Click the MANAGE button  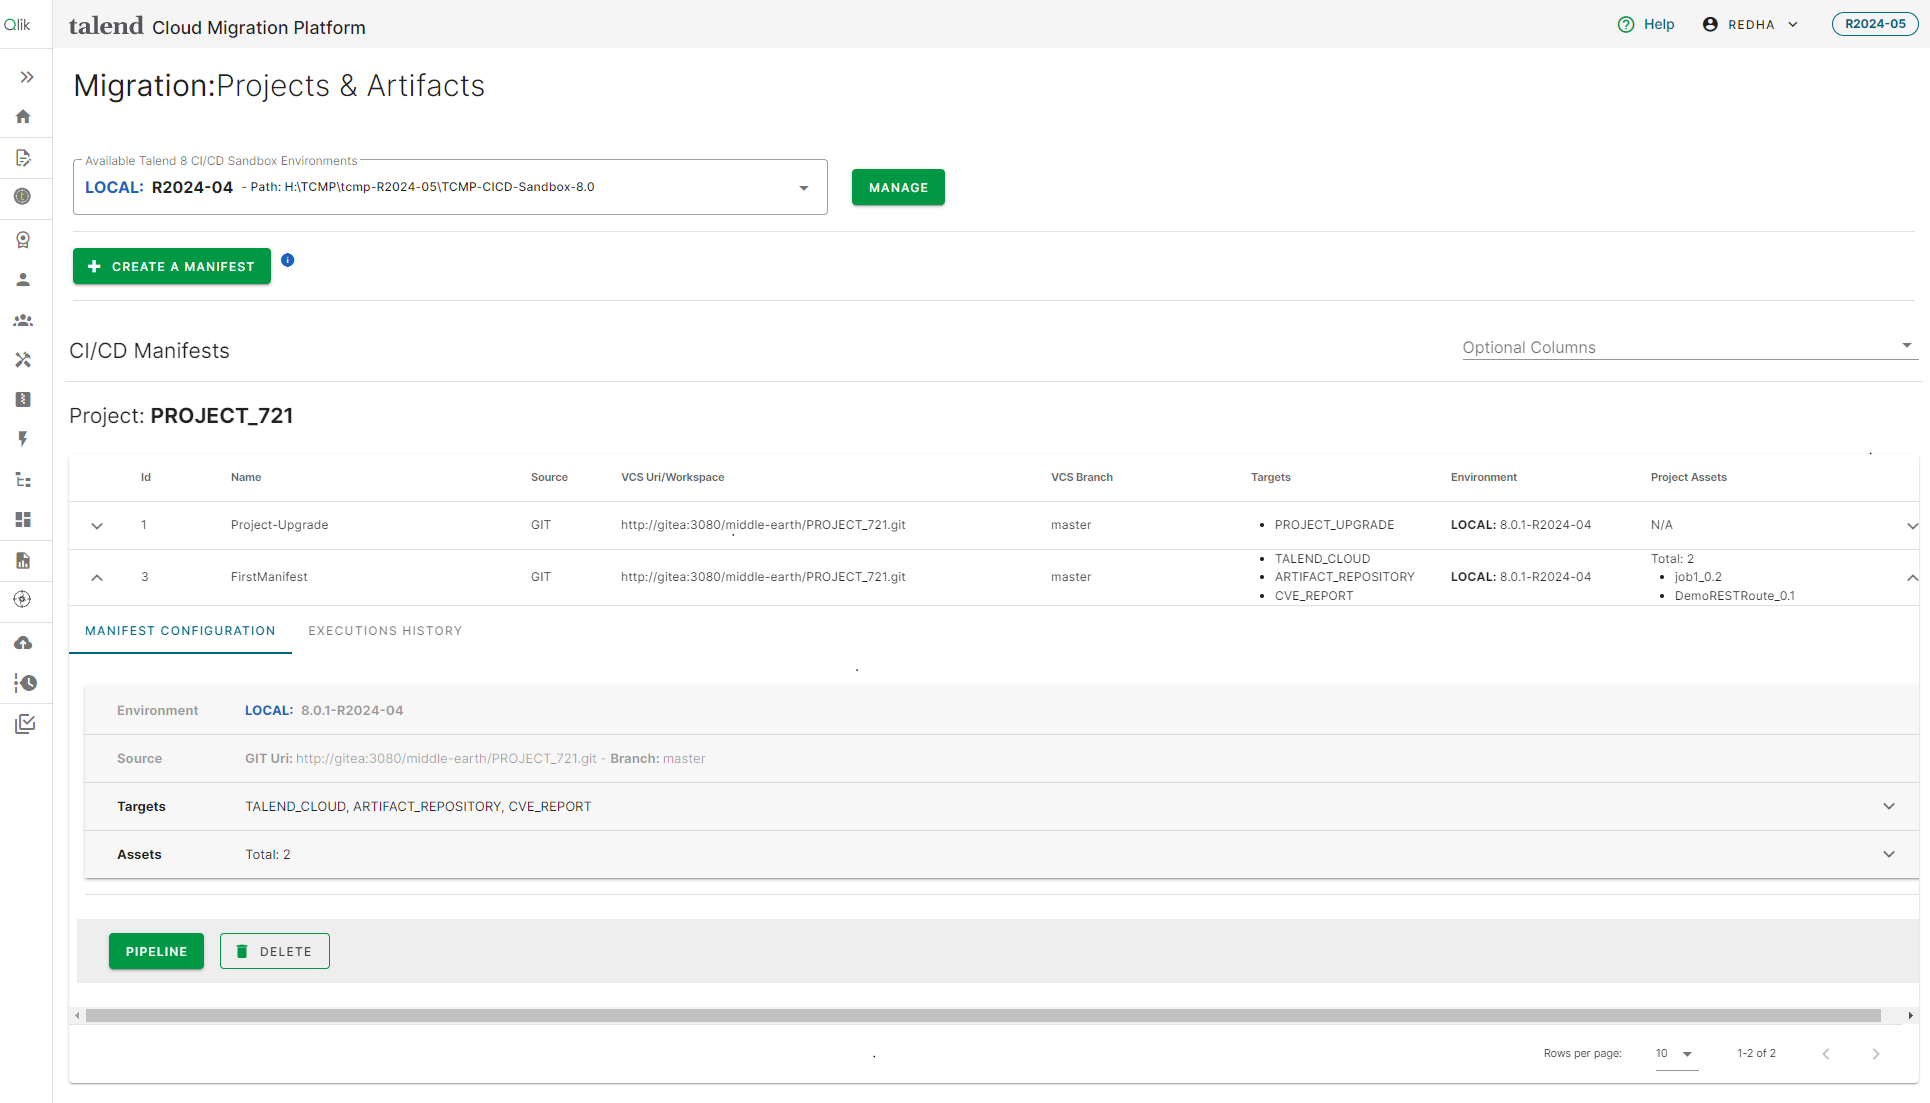[898, 187]
